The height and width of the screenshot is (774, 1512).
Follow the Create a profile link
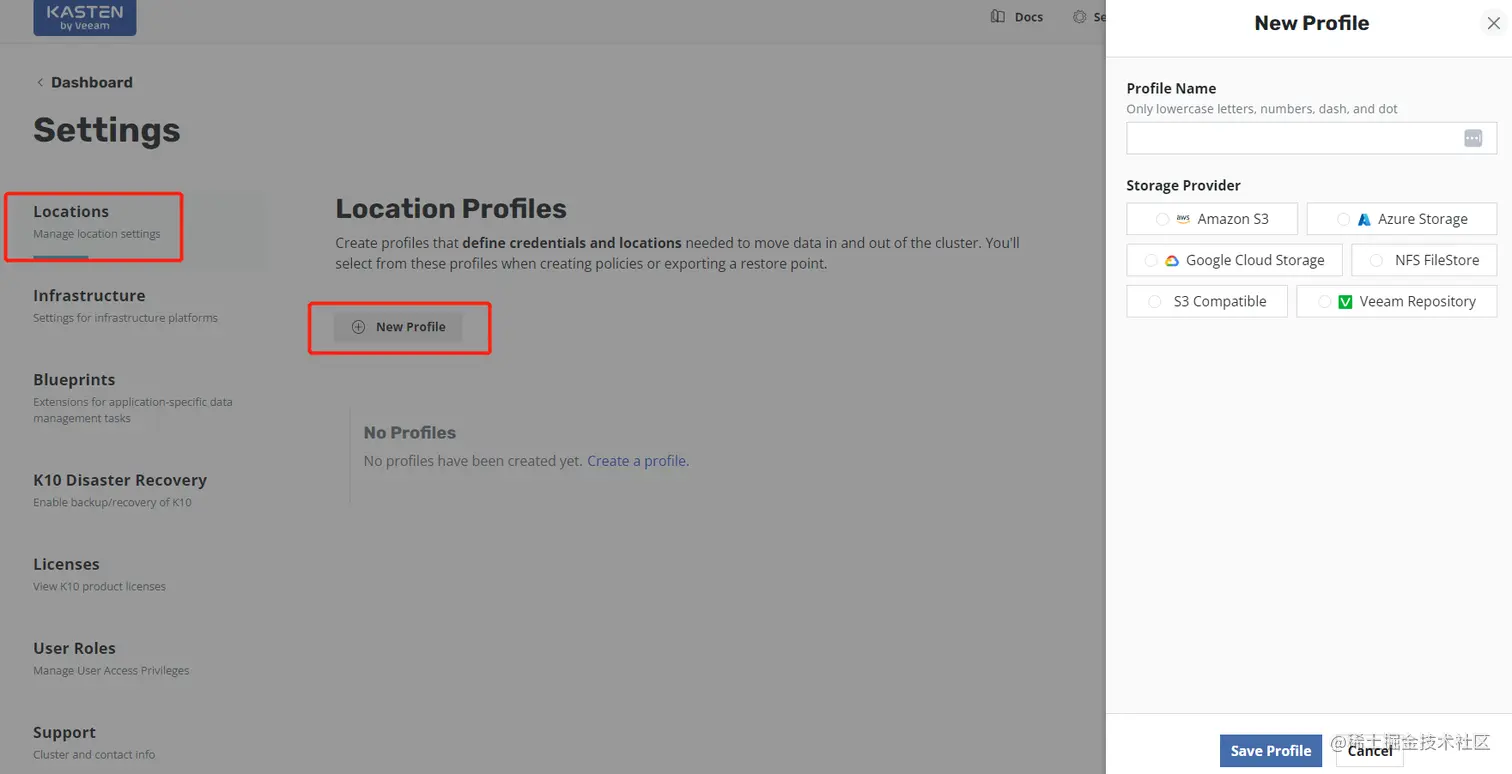click(638, 461)
